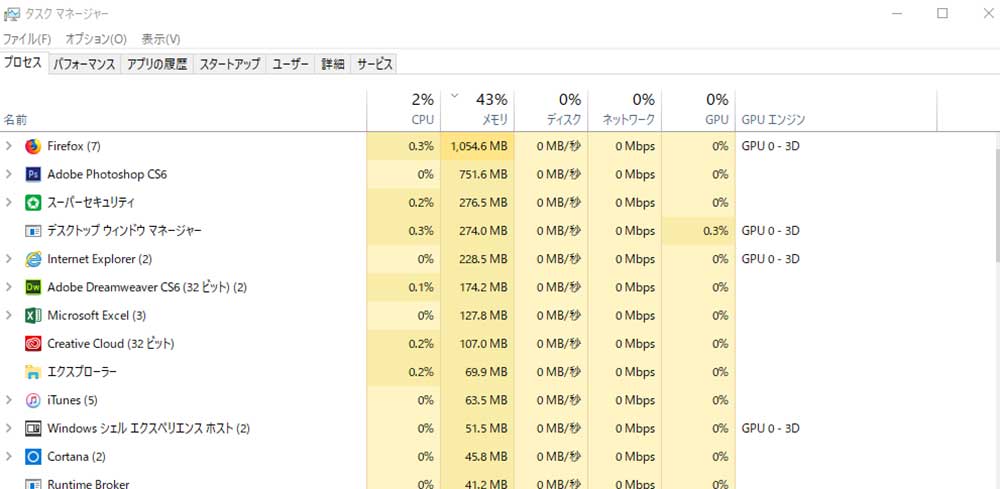Expand the Adobe Photoshop CS6 row

tap(8, 174)
